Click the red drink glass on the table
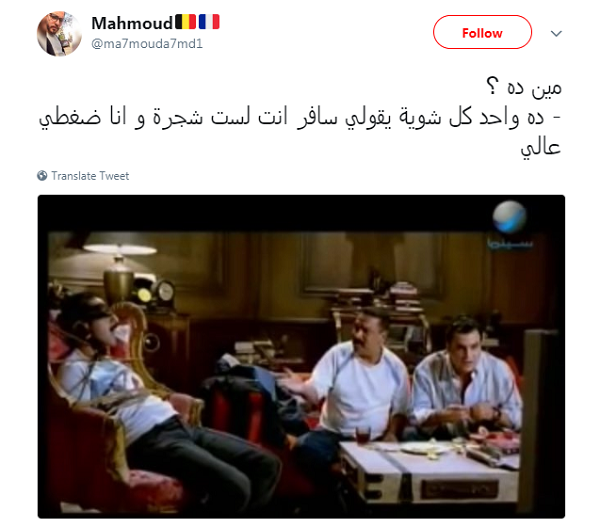 coord(362,435)
